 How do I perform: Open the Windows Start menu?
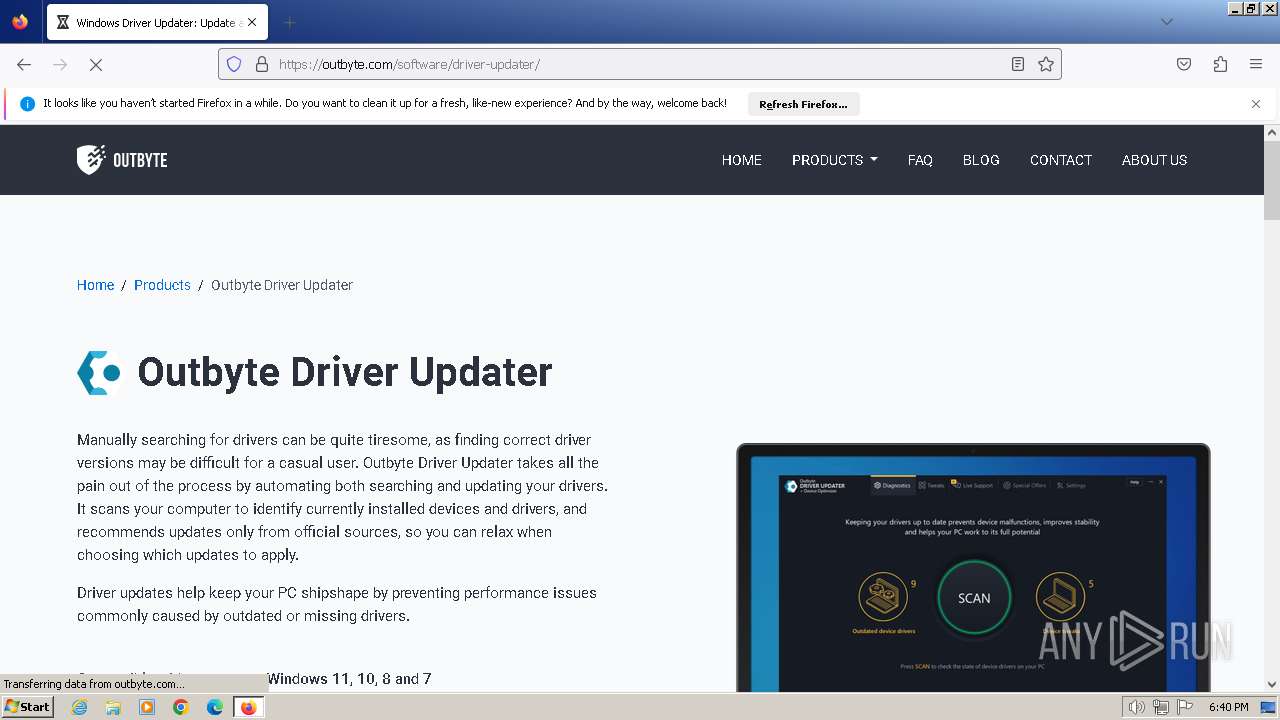coord(28,707)
